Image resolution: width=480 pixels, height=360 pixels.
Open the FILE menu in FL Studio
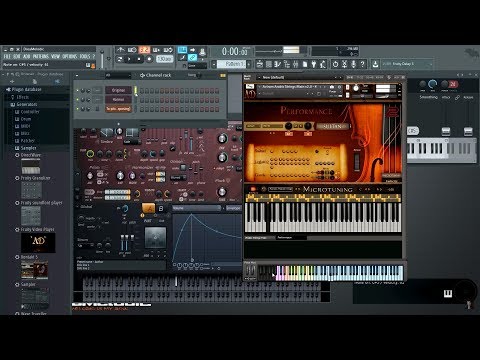pyautogui.click(x=7, y=56)
